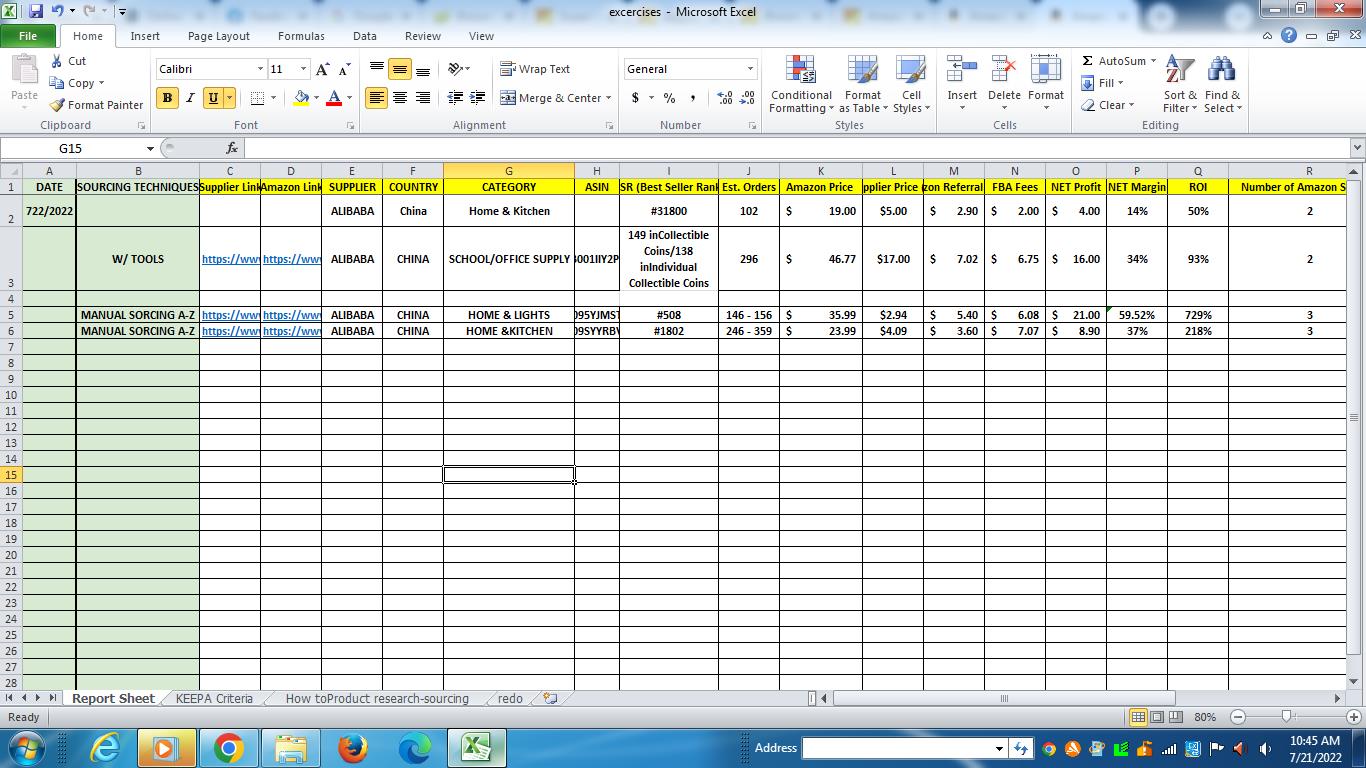The height and width of the screenshot is (768, 1366).
Task: Open the font name dropdown
Action: click(x=260, y=69)
